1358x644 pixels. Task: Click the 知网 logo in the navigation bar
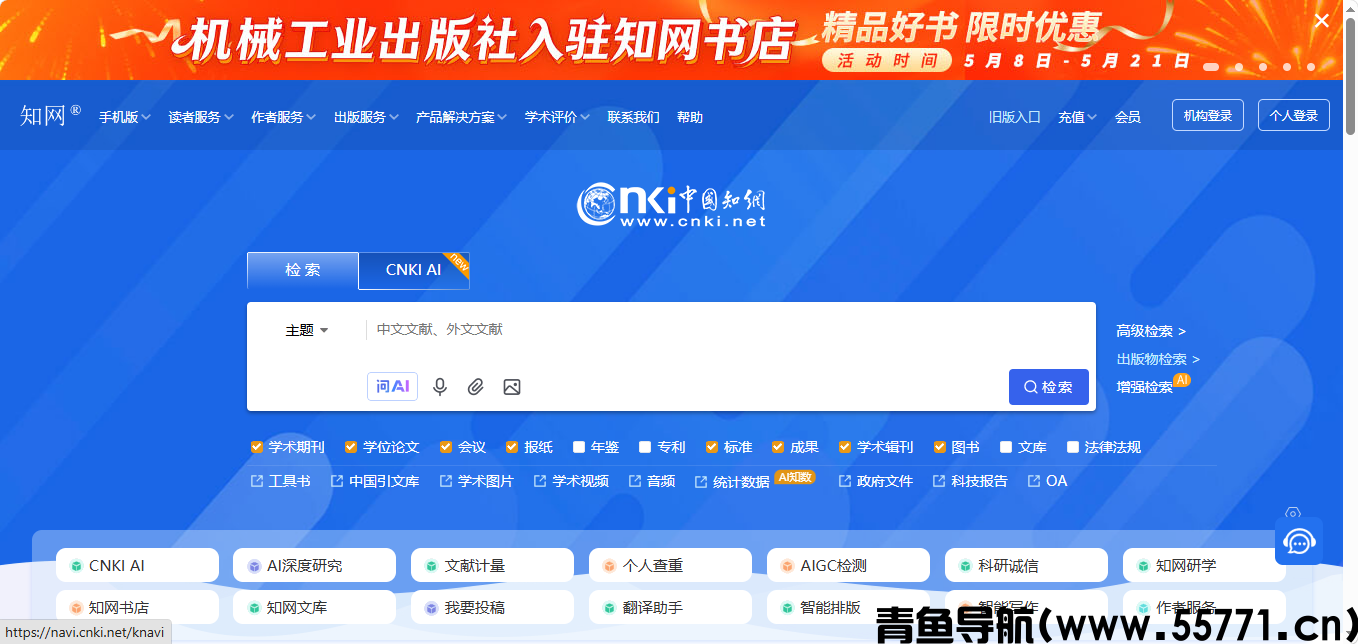tap(50, 115)
